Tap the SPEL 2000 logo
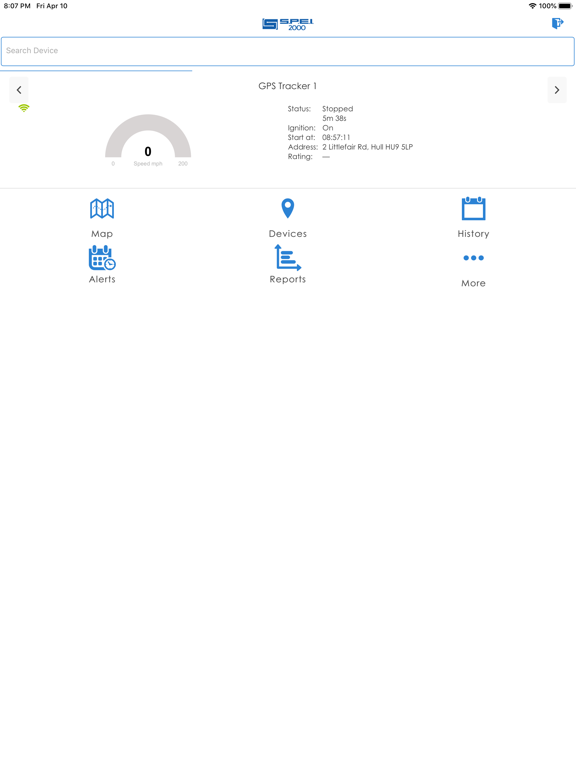Viewport: 576px width, 768px height. point(288,24)
